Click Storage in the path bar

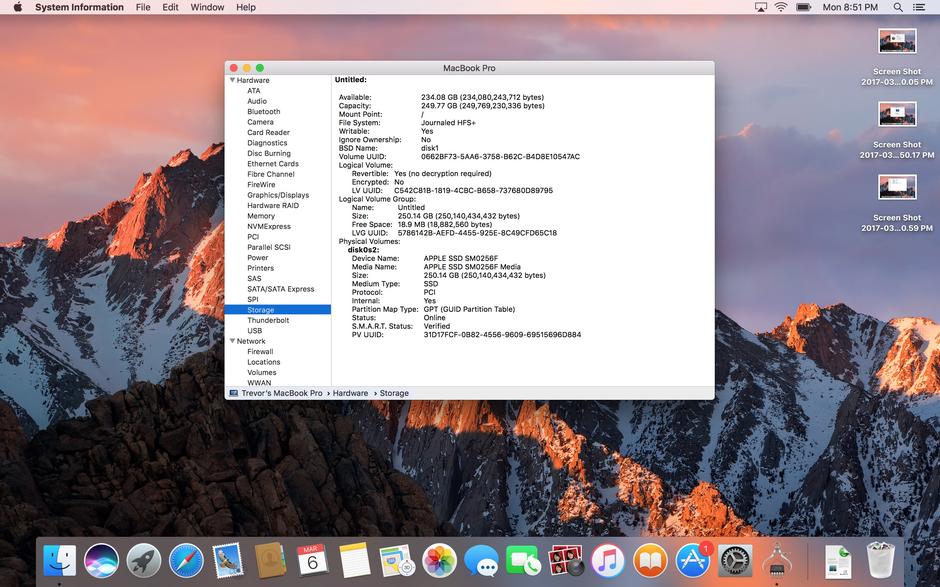pyautogui.click(x=394, y=393)
